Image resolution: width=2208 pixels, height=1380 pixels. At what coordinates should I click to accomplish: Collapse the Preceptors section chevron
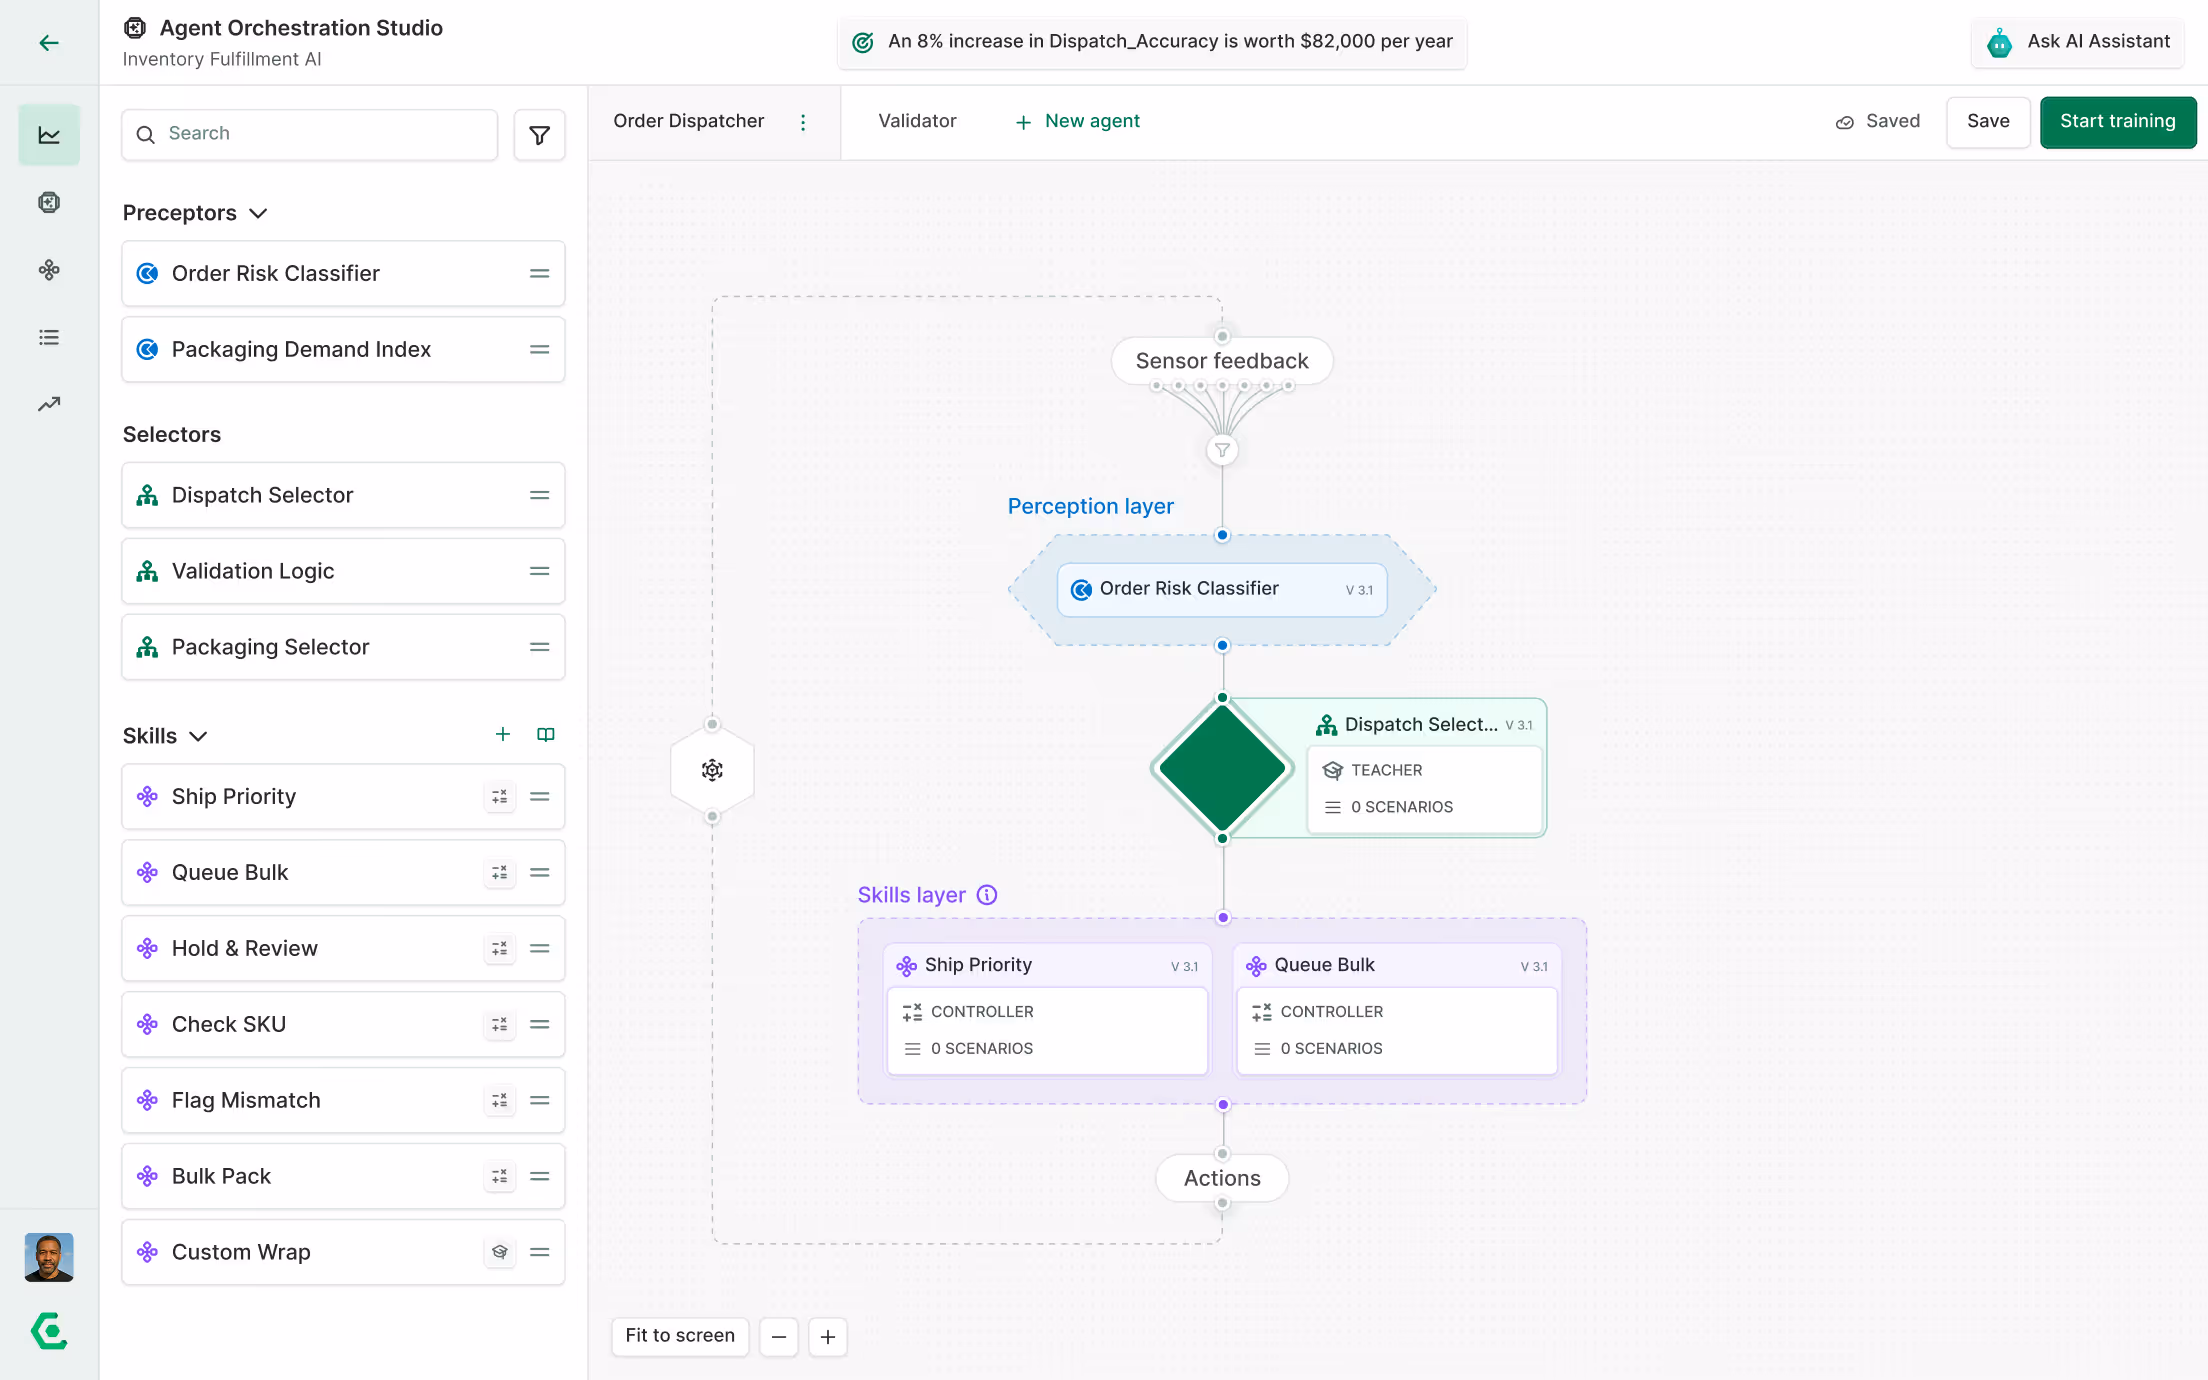[x=258, y=213]
